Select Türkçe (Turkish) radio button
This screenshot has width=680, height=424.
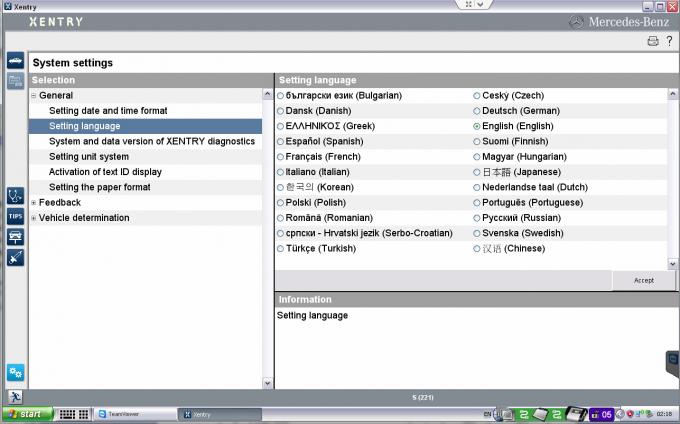[281, 249]
